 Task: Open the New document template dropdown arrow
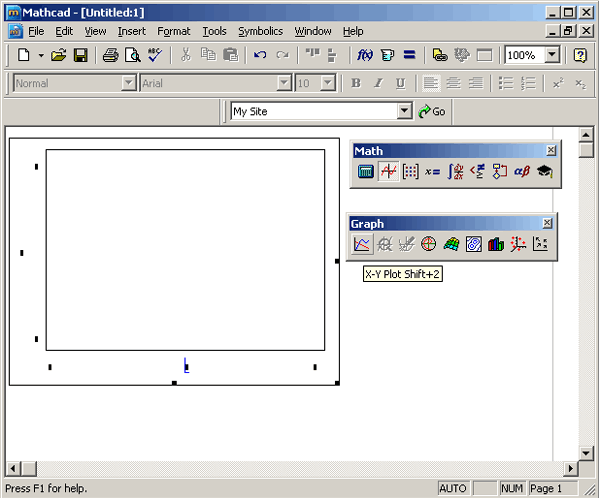tap(41, 55)
